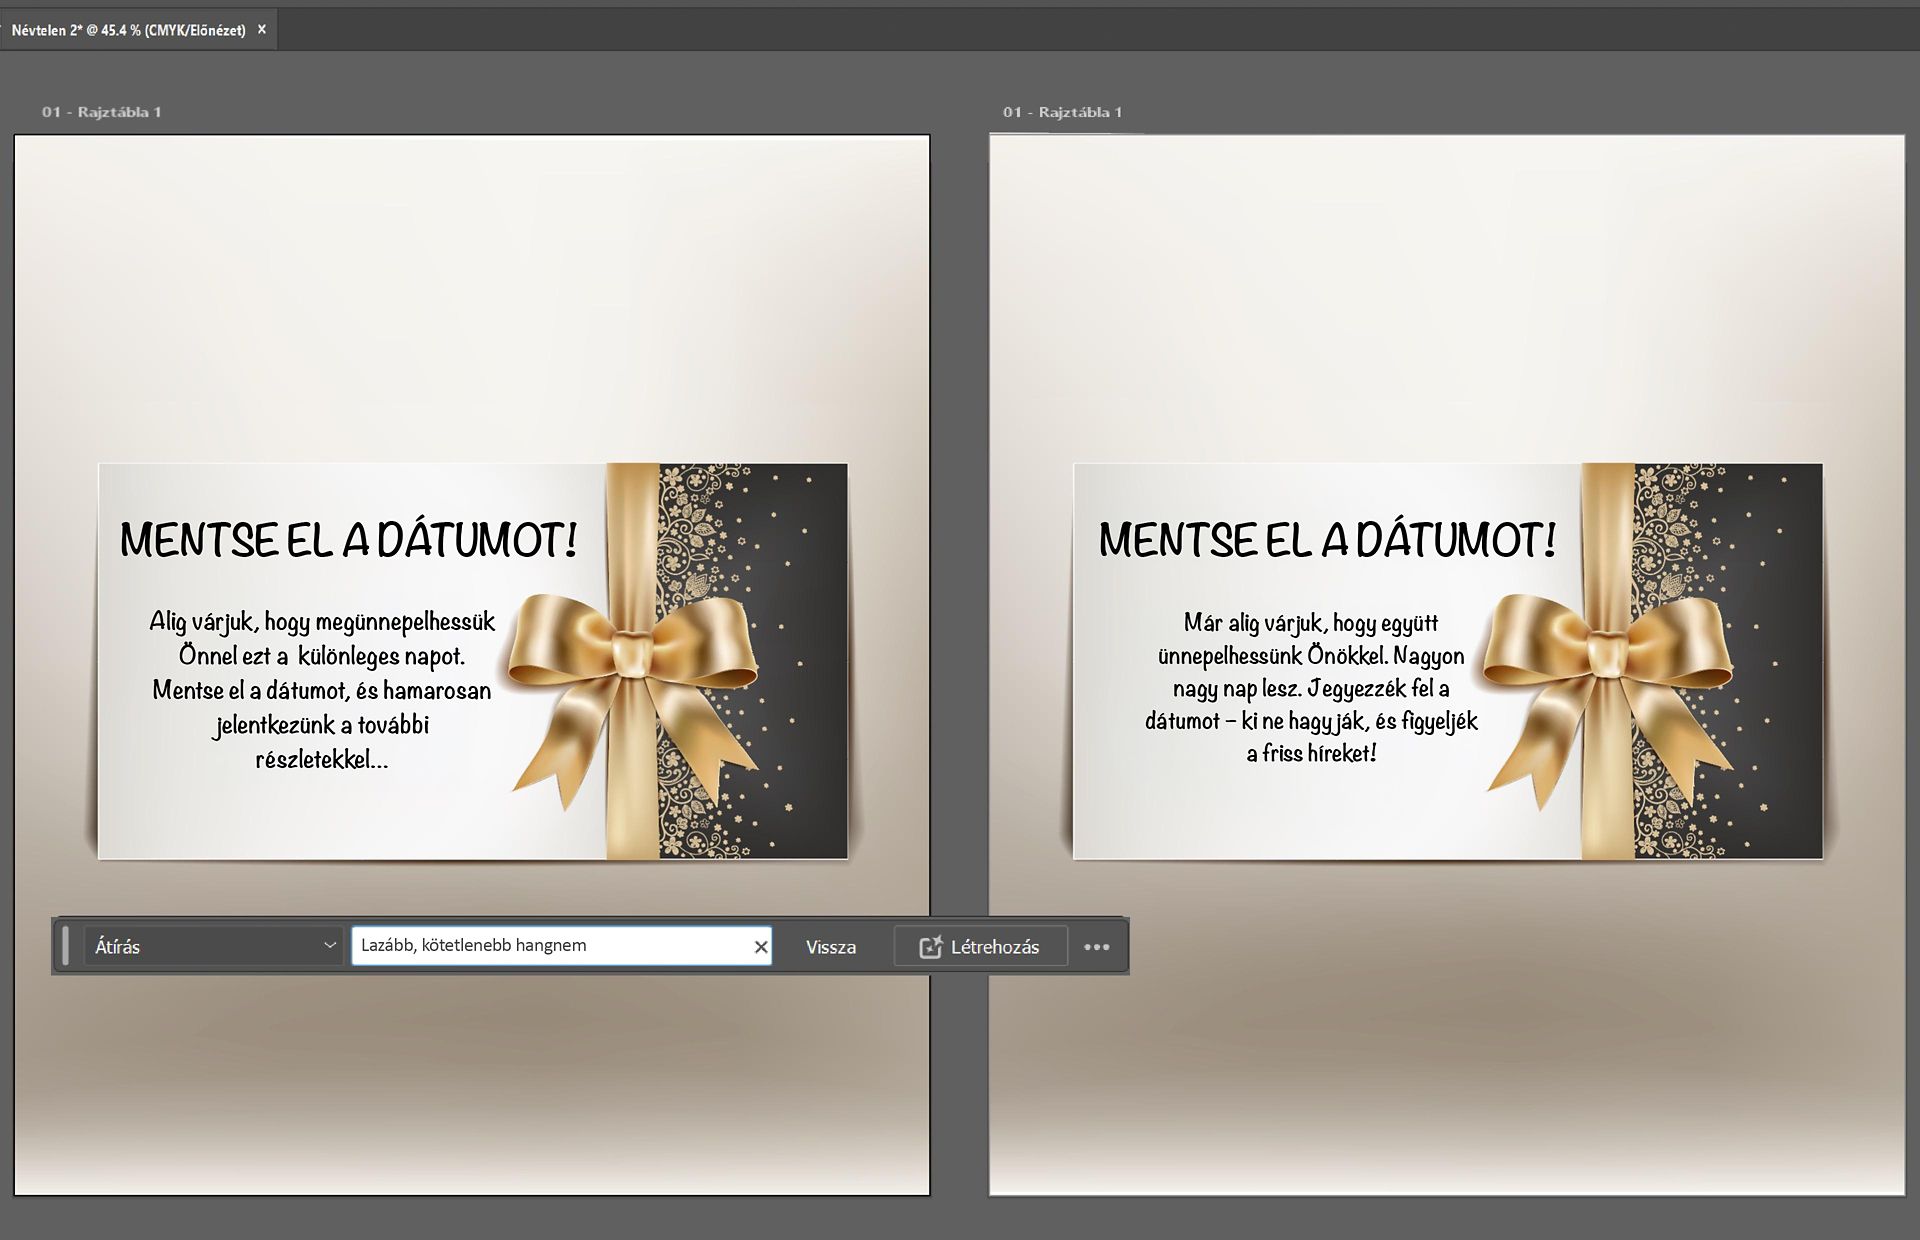Select left card body text Alig várjuk
This screenshot has width=1920, height=1240.
(322, 690)
